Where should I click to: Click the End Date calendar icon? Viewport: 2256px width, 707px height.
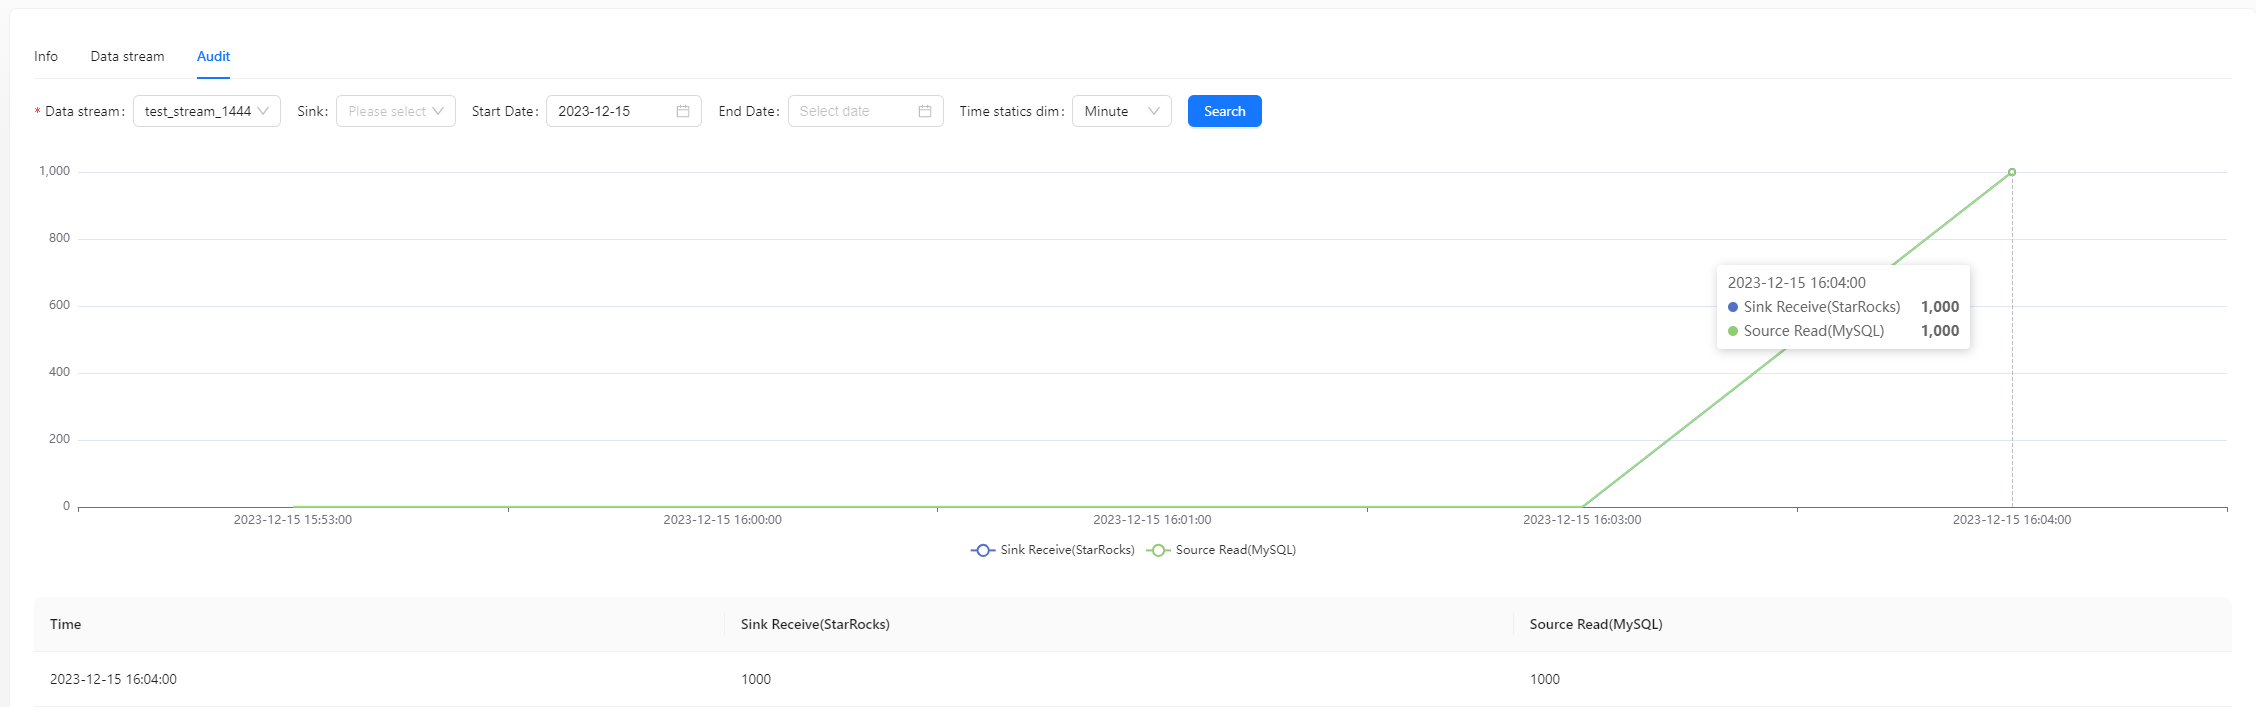pos(925,111)
